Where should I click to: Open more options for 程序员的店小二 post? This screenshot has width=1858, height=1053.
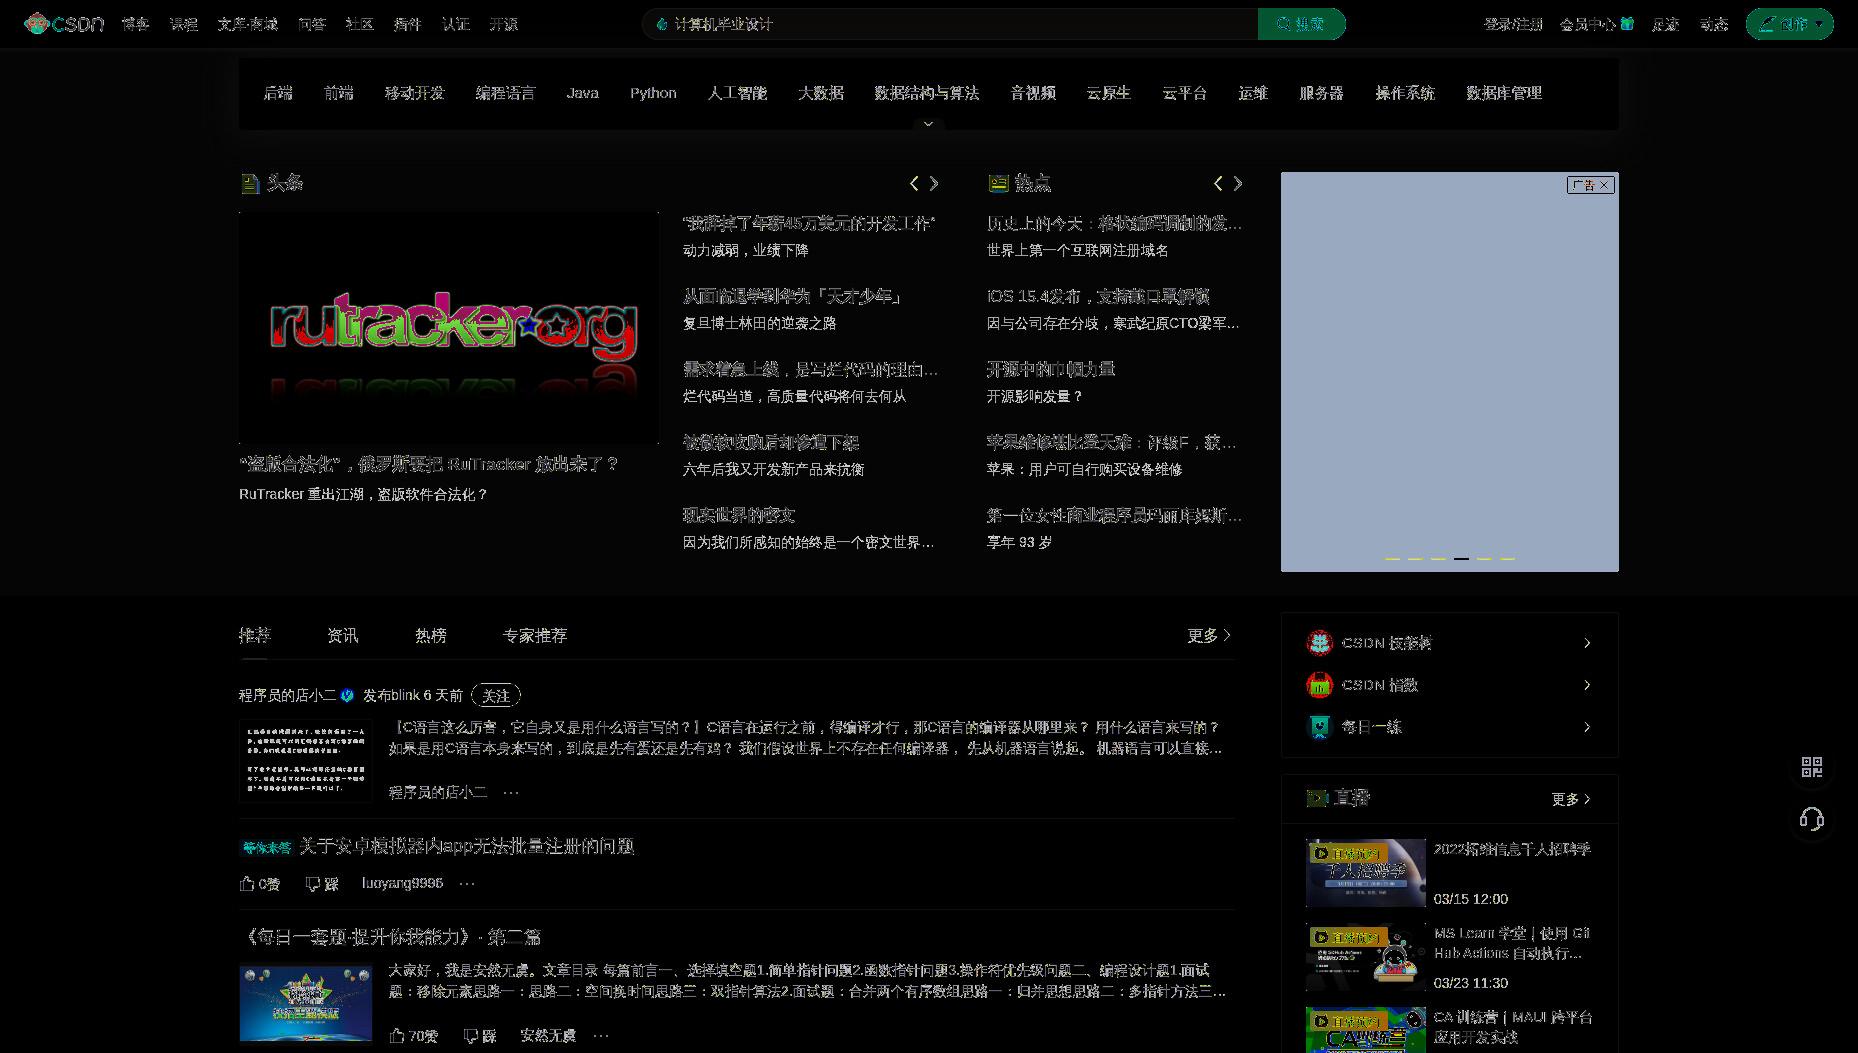point(511,792)
